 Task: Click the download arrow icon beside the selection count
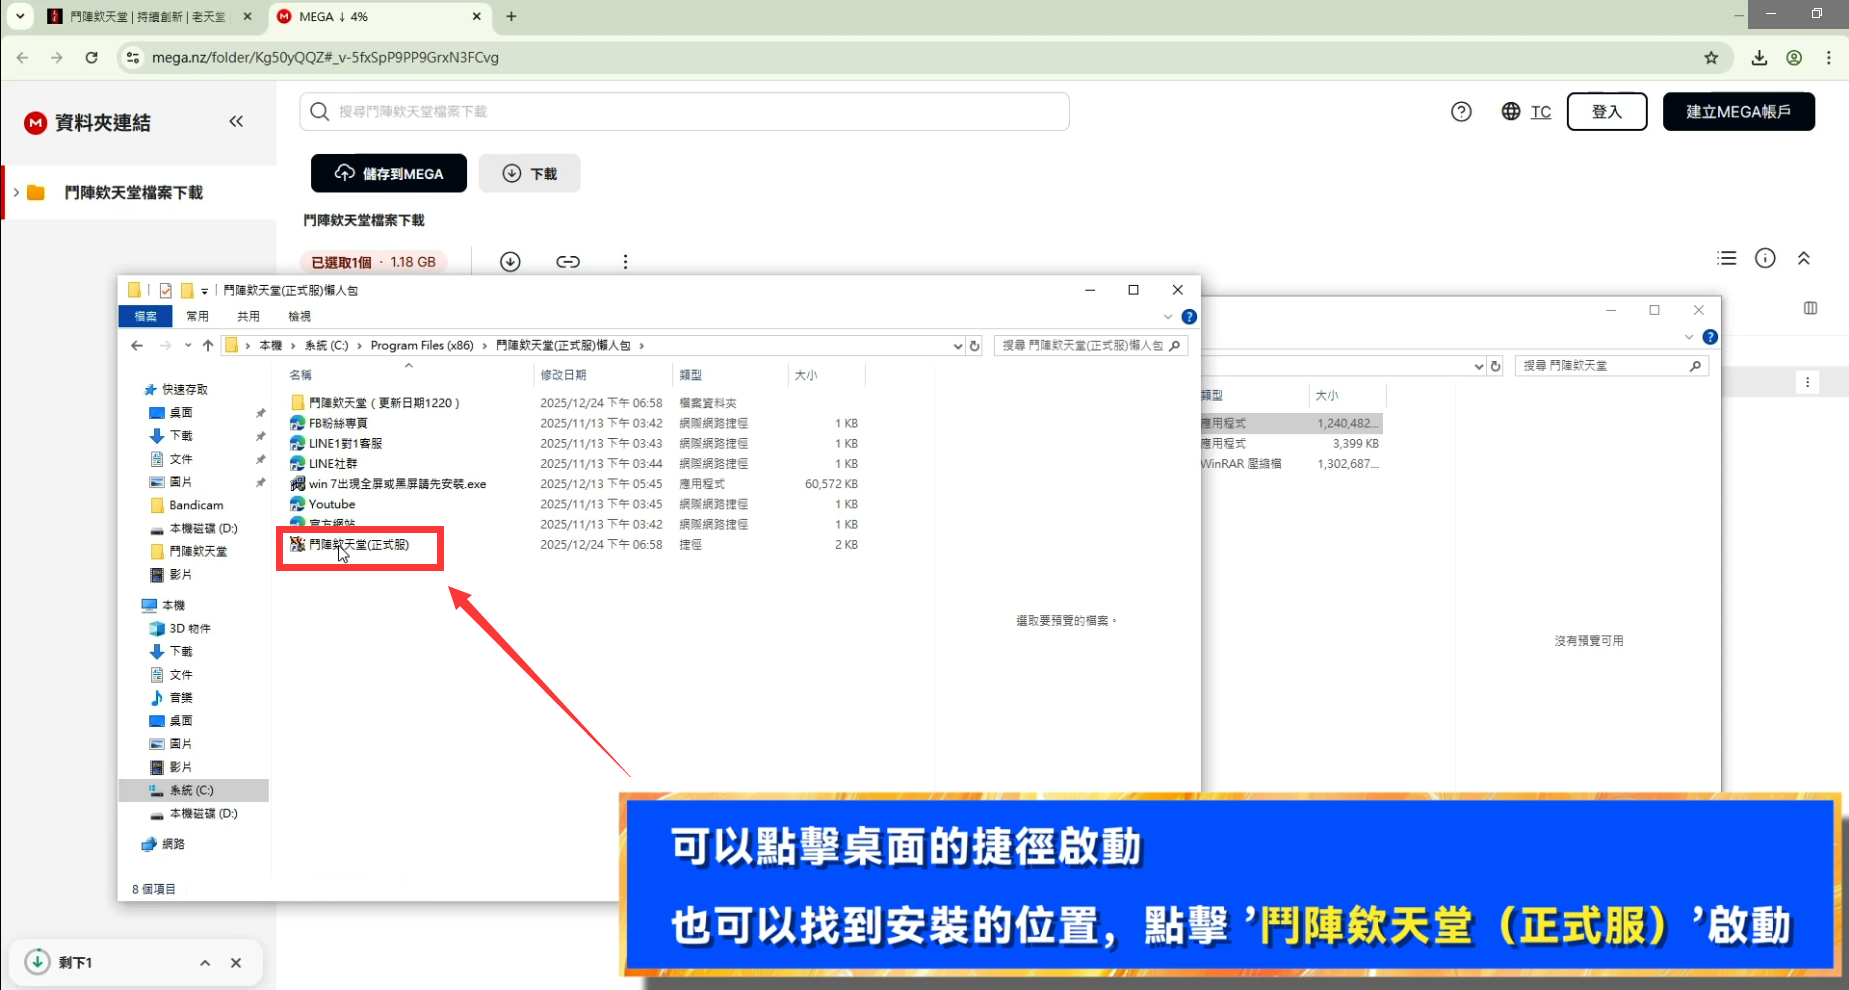(510, 262)
